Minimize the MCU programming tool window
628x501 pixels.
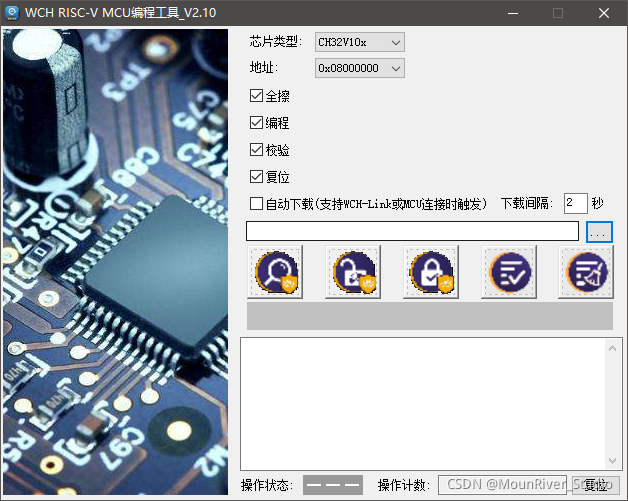click(513, 13)
